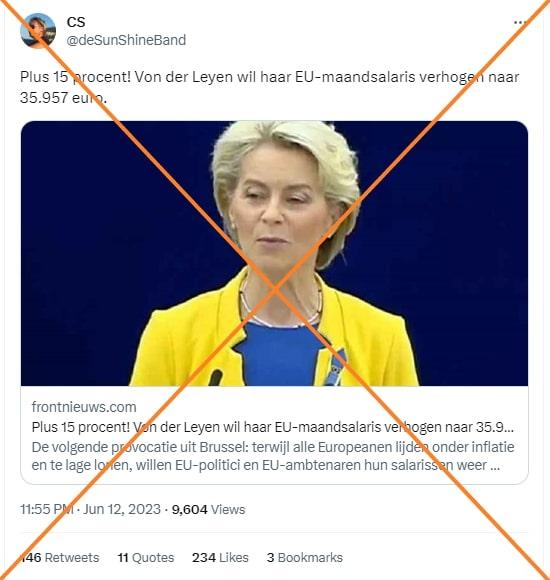Click the tweet text about 15 procent
This screenshot has width=550, height=580.
coord(269,87)
